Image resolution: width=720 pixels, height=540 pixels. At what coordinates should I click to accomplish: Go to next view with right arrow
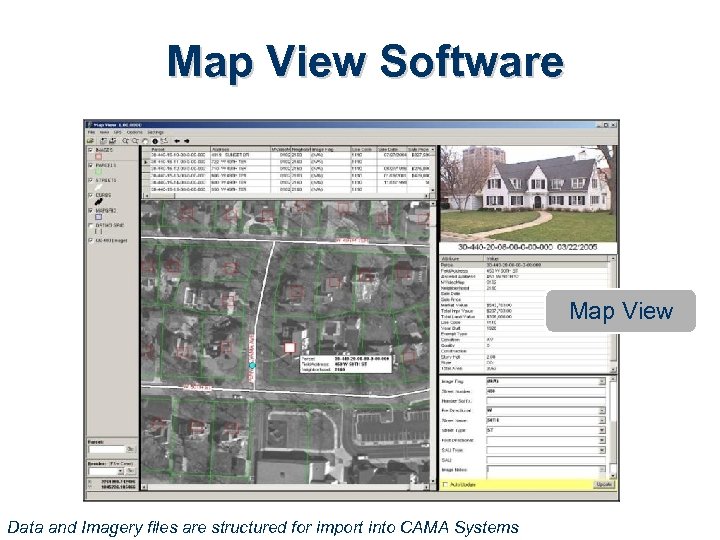click(x=186, y=141)
